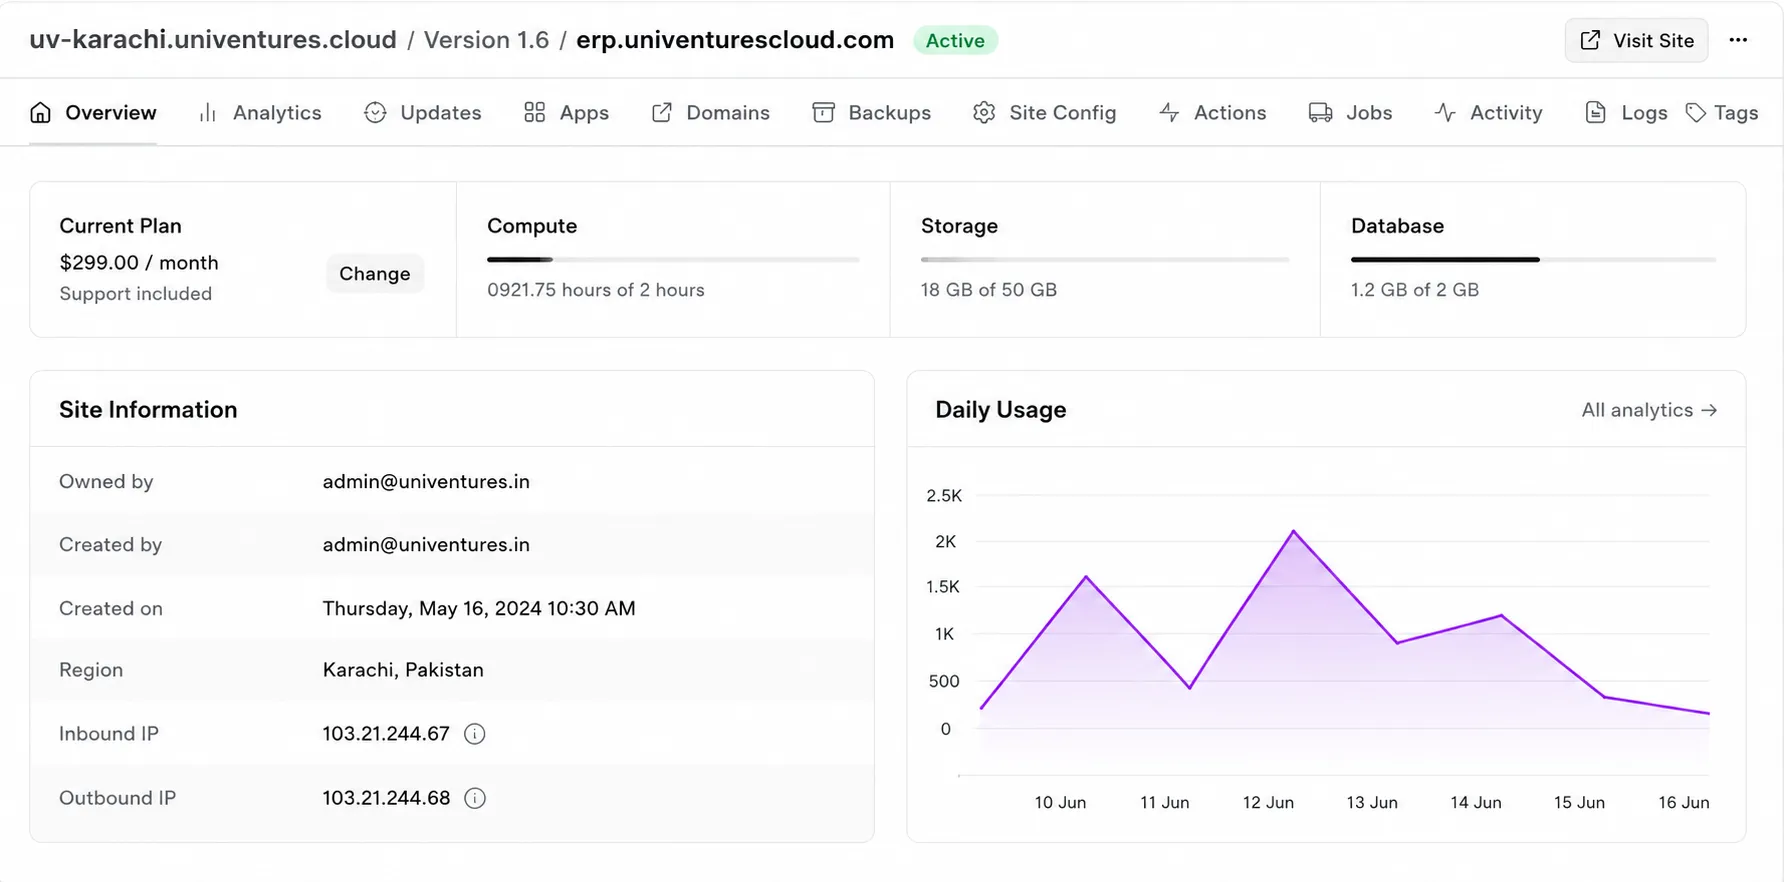
Task: Switch to the Analytics tab
Action: (x=260, y=113)
